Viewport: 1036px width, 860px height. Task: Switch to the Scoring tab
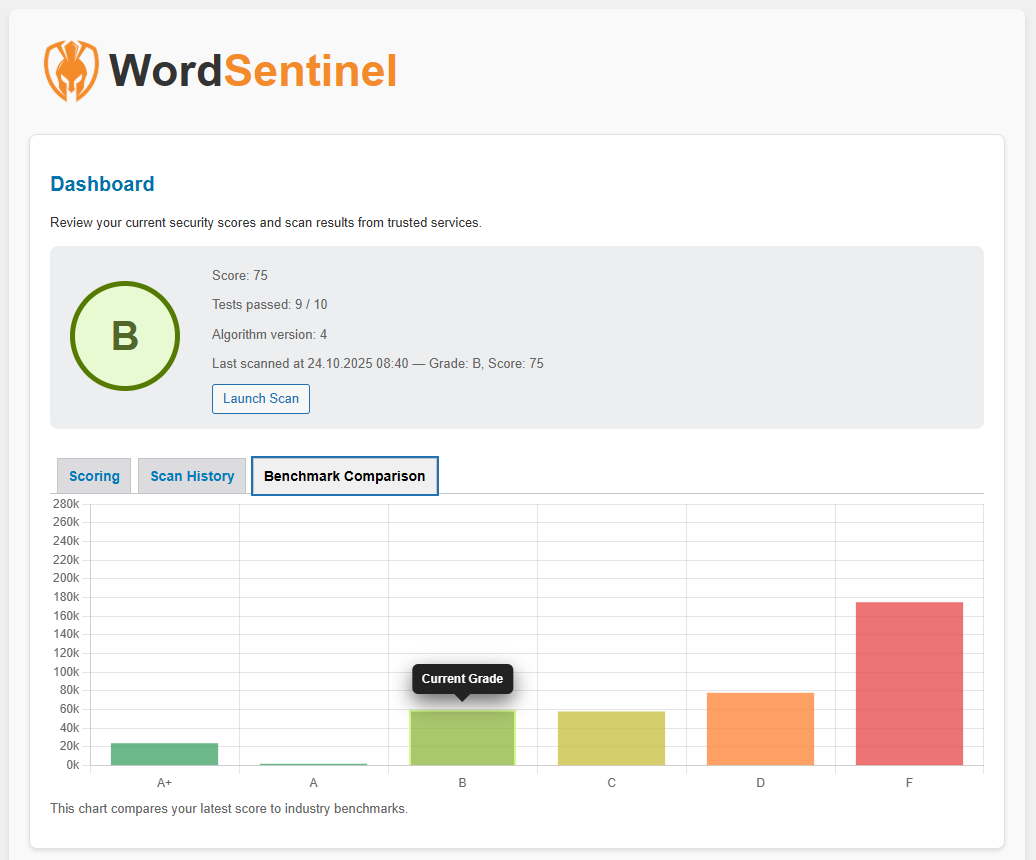point(93,476)
